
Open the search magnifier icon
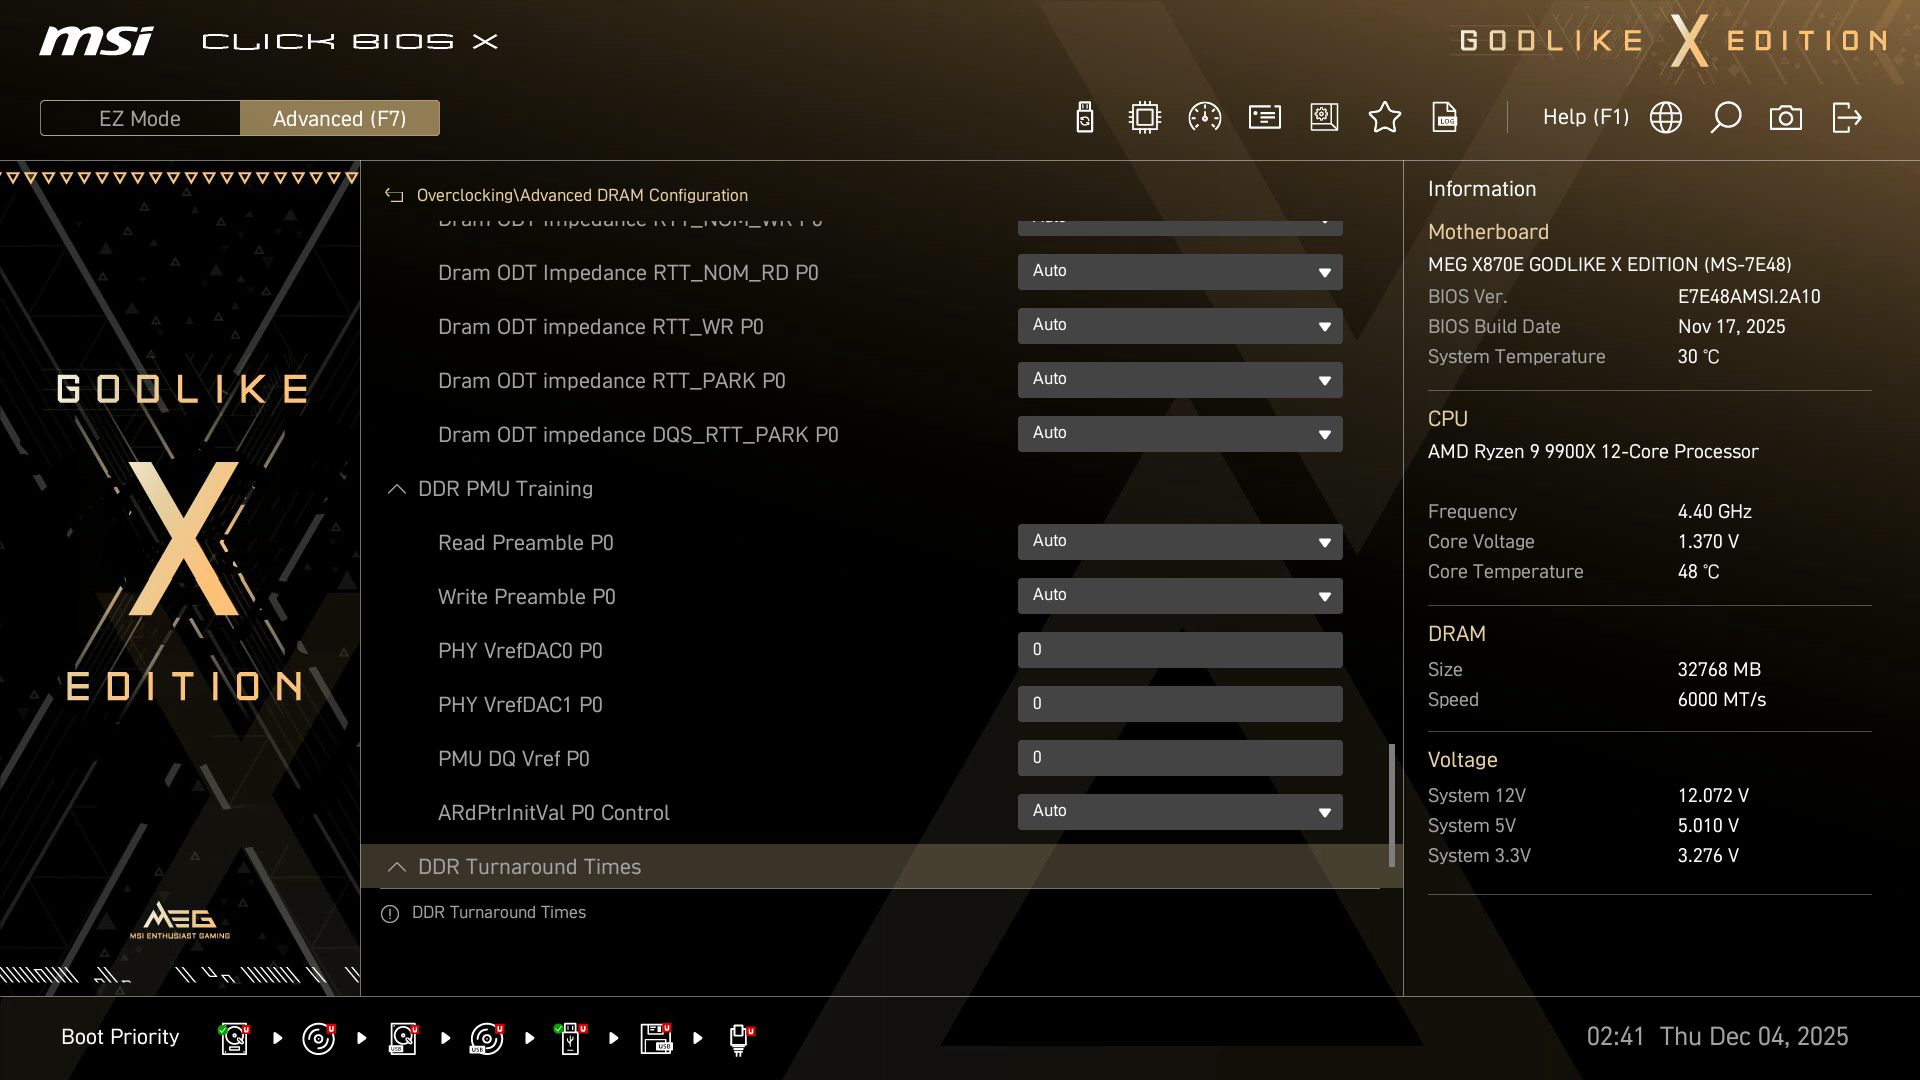click(1725, 117)
